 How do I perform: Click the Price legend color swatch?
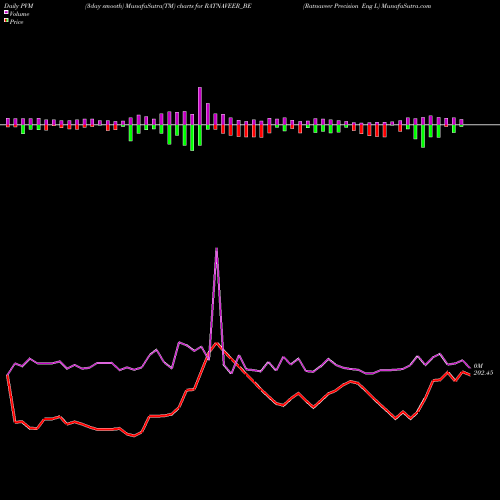coord(6,21)
